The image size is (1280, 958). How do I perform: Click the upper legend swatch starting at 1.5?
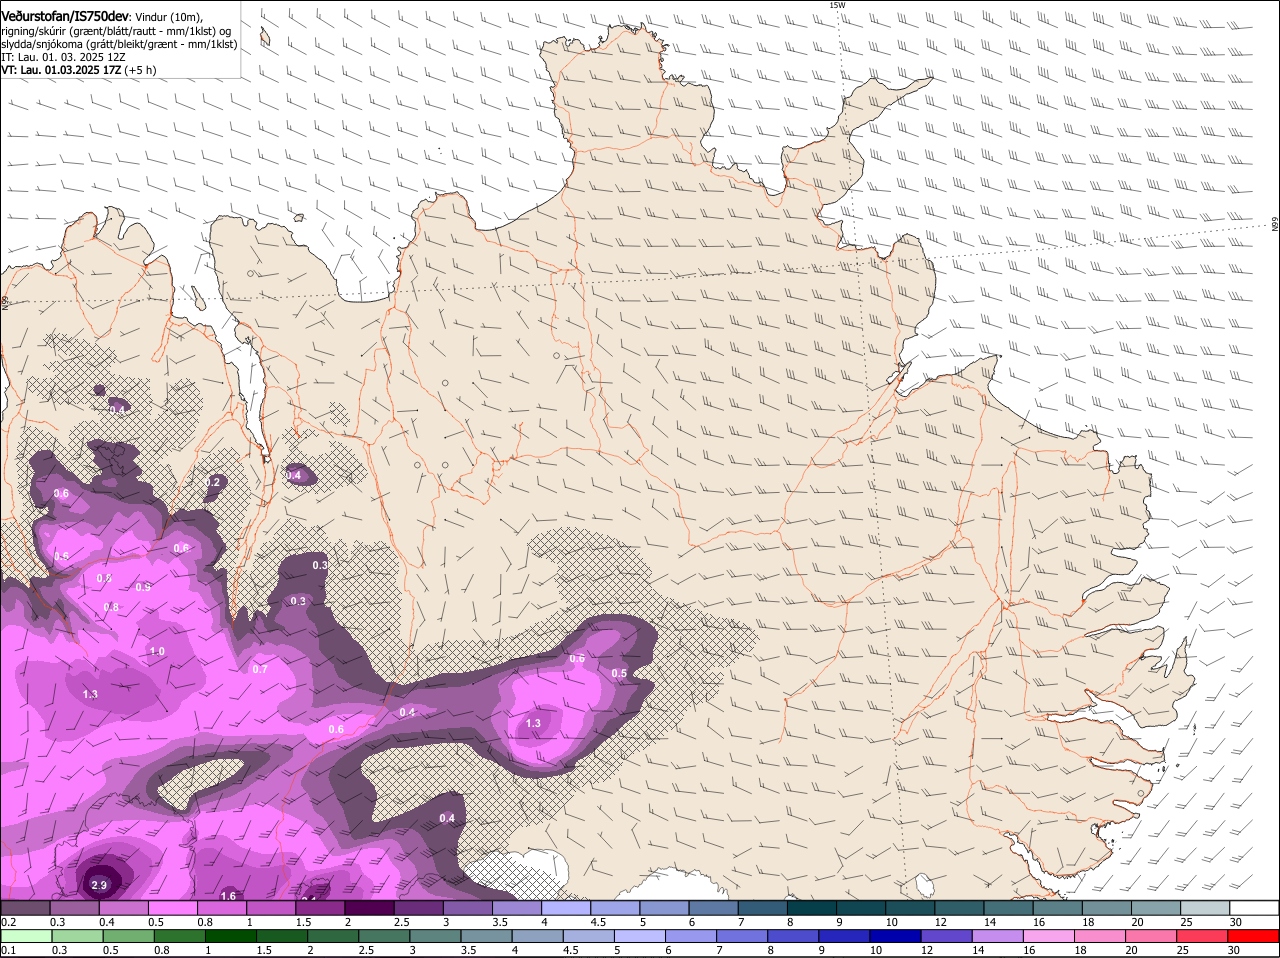[319, 907]
